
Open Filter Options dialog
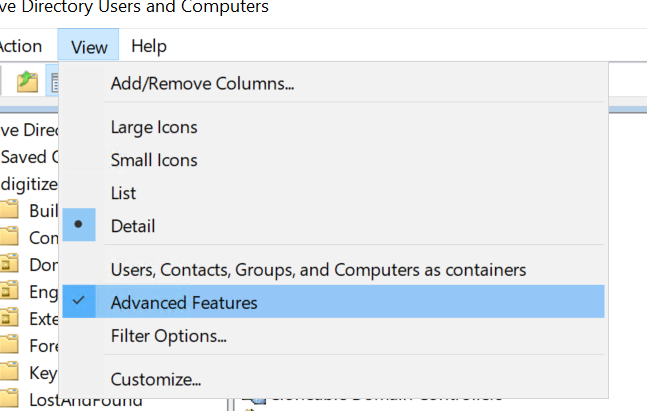[168, 335]
